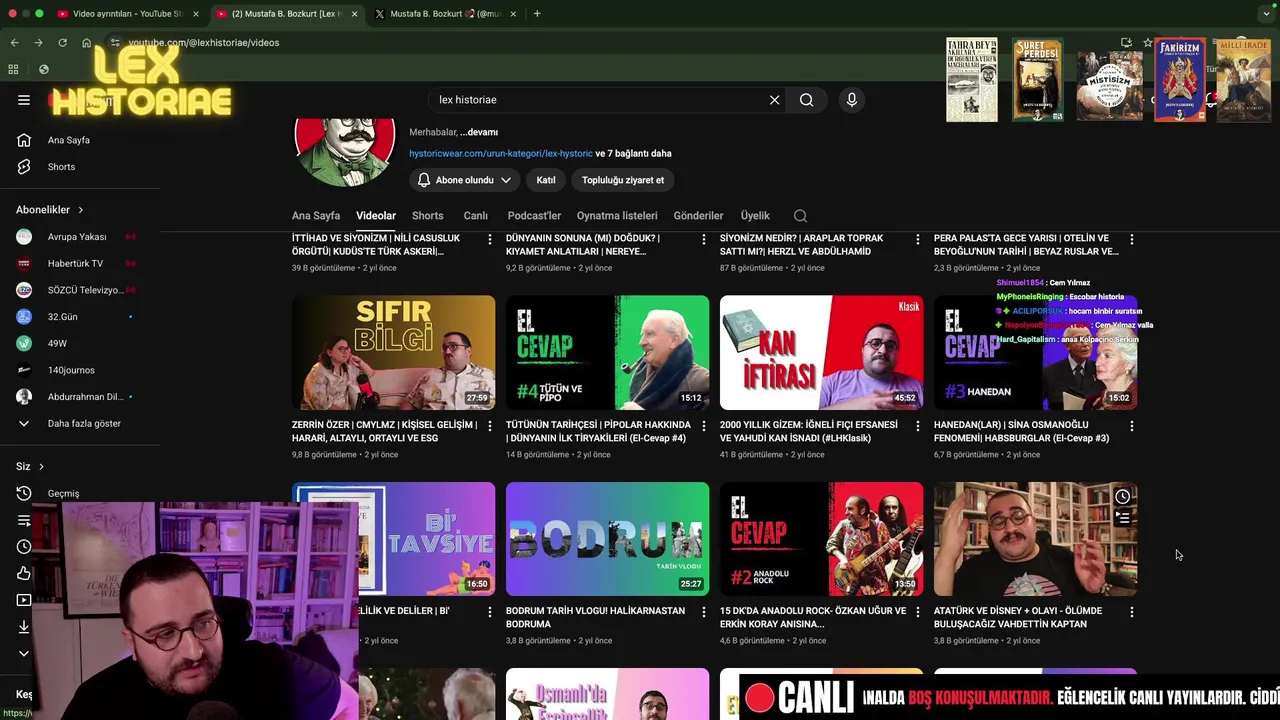This screenshot has height=720, width=1280.
Task: Go back with browser back arrow
Action: click(14, 43)
